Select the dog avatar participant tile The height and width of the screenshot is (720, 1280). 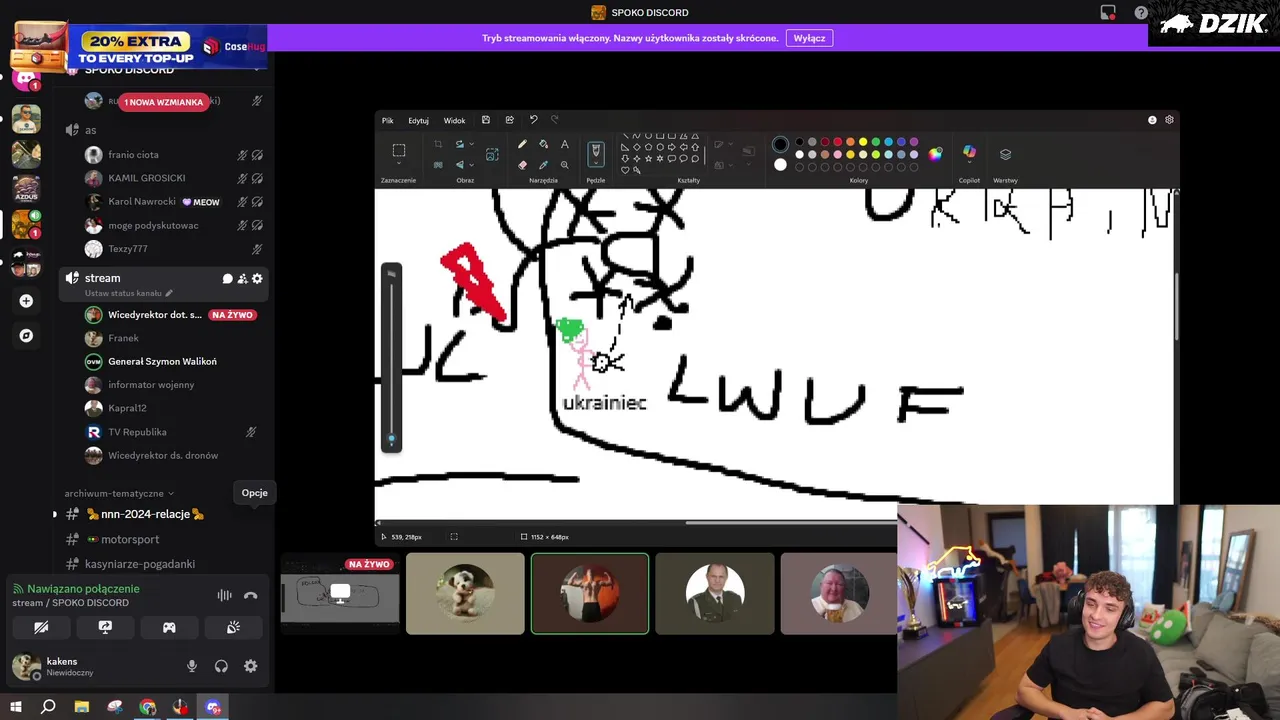click(x=465, y=594)
